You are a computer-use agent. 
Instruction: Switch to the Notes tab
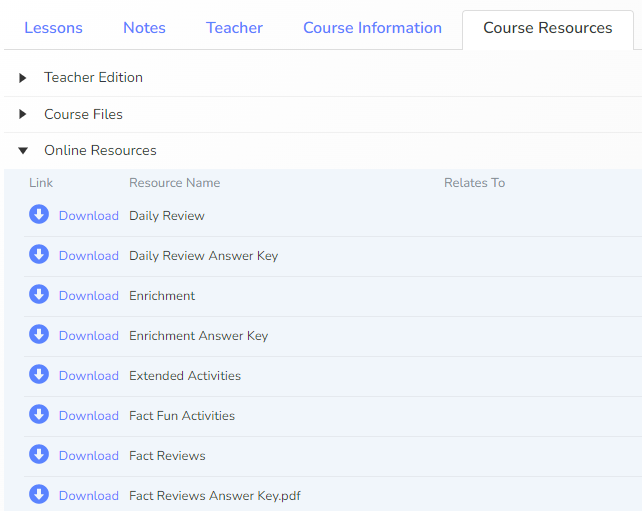(144, 28)
